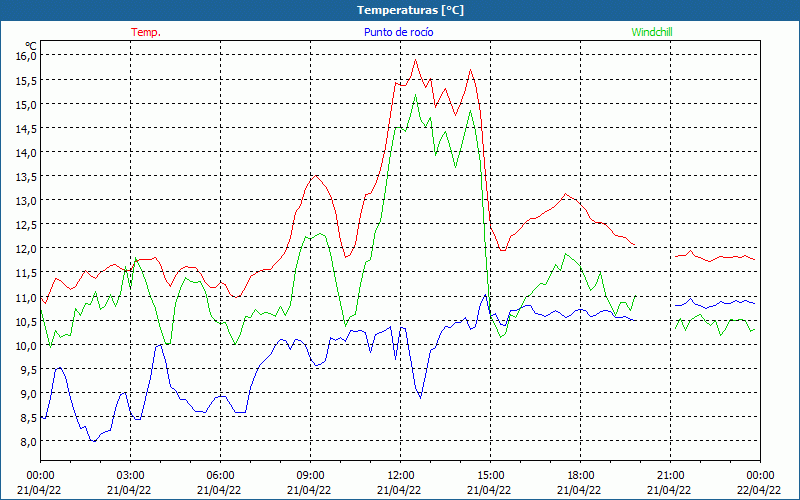
Task: Click the 21:00 time axis label
Action: coord(670,476)
